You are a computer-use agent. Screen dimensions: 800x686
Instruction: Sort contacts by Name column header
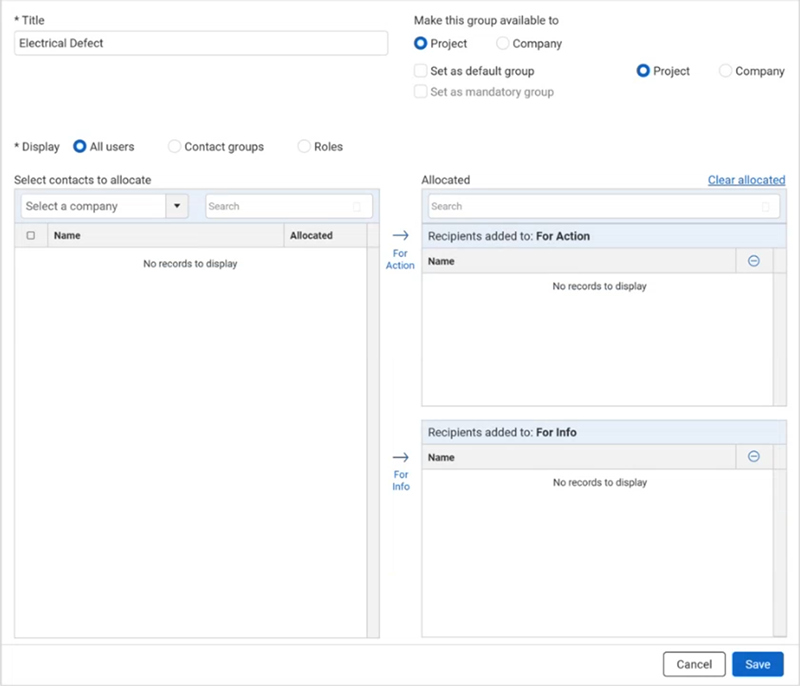[x=166, y=236]
